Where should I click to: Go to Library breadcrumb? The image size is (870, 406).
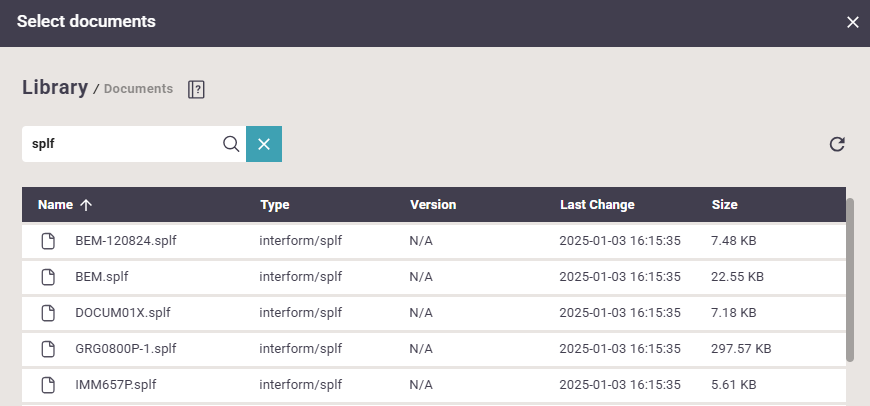55,88
